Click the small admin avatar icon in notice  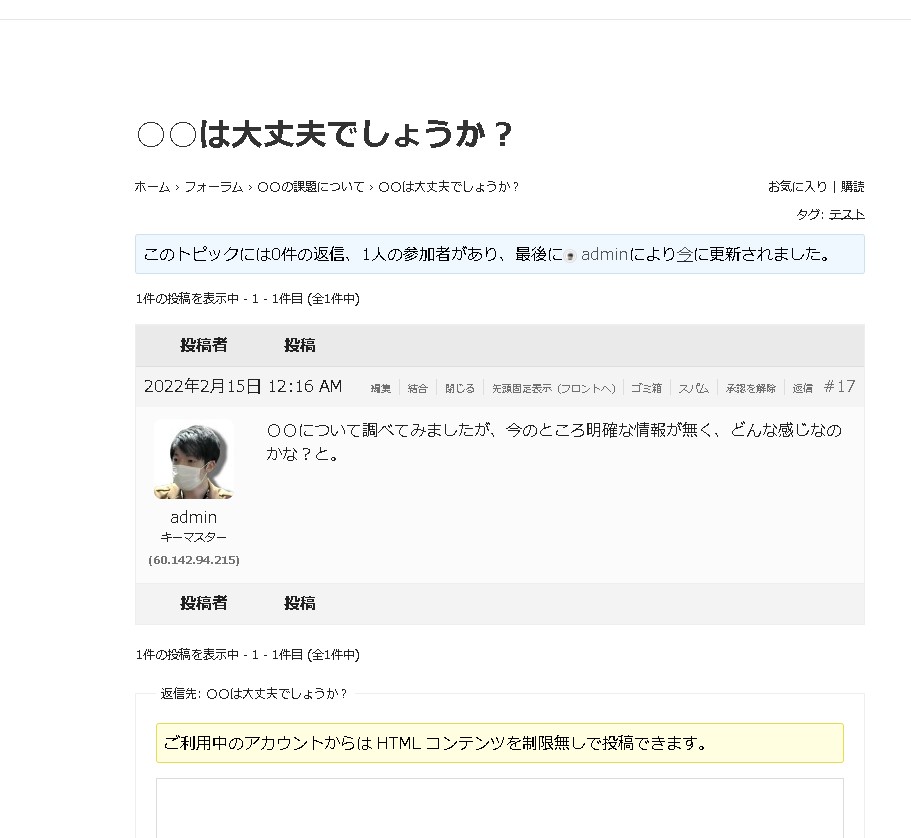(x=570, y=255)
